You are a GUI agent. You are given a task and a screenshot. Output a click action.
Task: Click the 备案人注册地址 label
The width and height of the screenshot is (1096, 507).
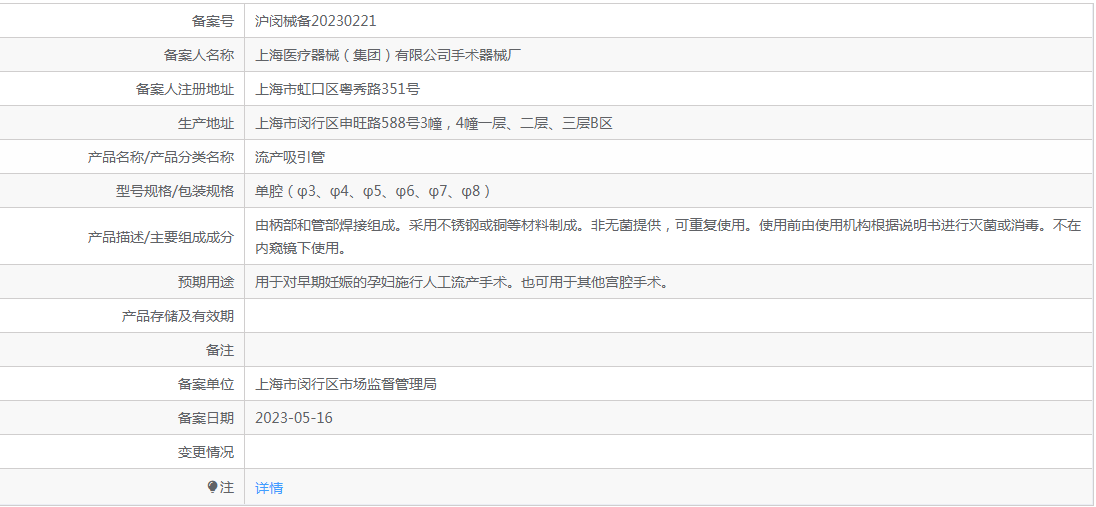pyautogui.click(x=185, y=90)
